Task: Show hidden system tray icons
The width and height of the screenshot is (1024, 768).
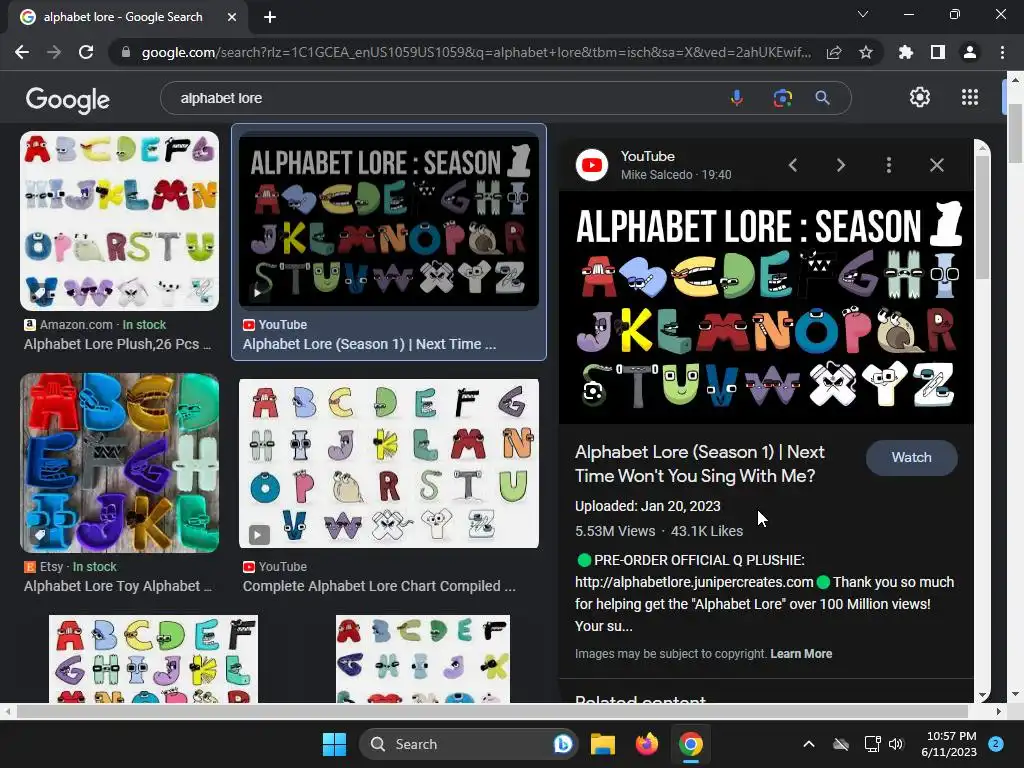Action: [x=808, y=744]
